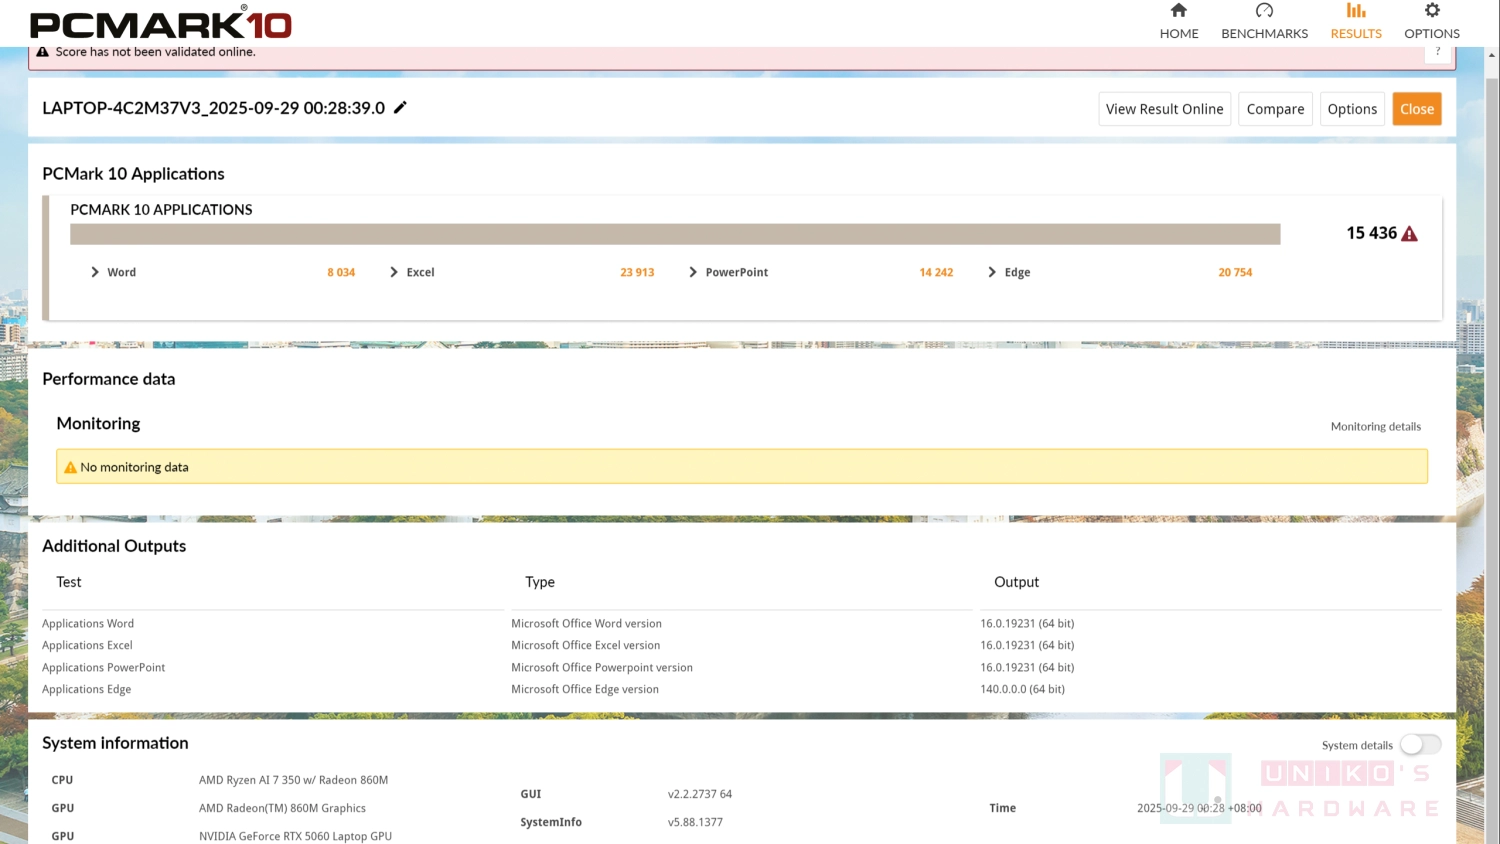This screenshot has width=1500, height=844.
Task: Click the Word score 8 034
Action: pyautogui.click(x=341, y=272)
